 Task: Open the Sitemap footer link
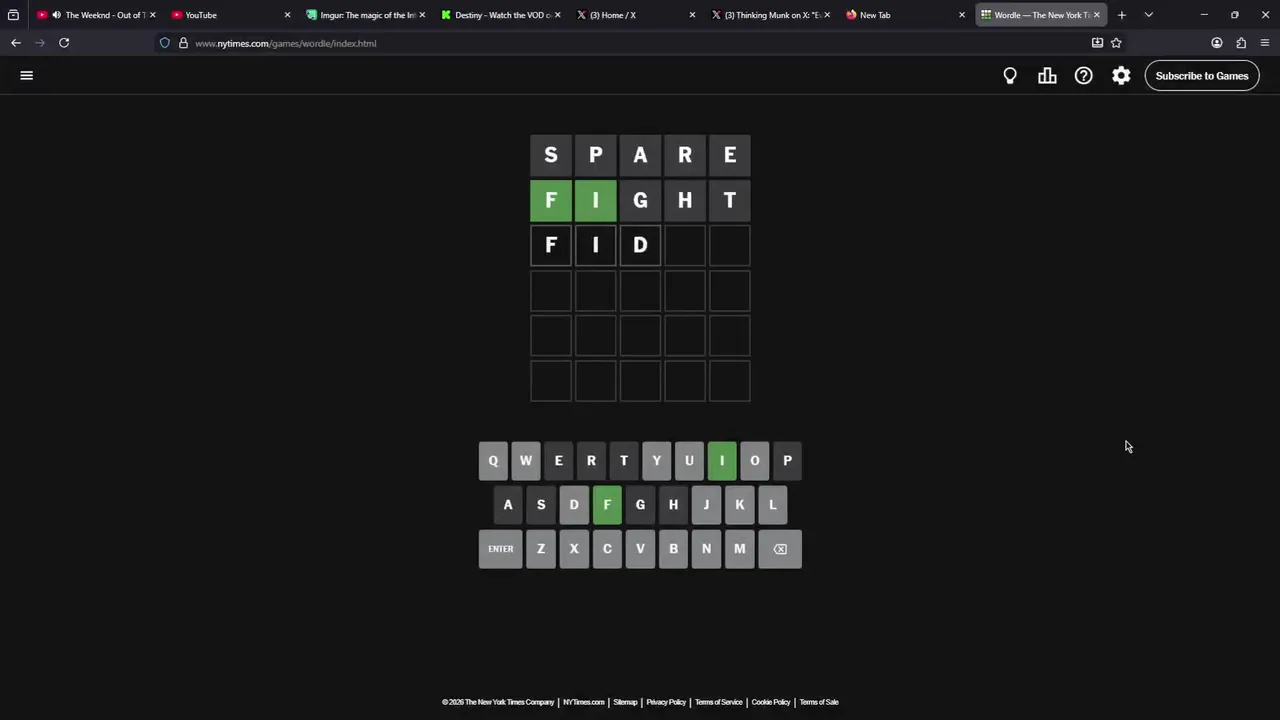[625, 702]
